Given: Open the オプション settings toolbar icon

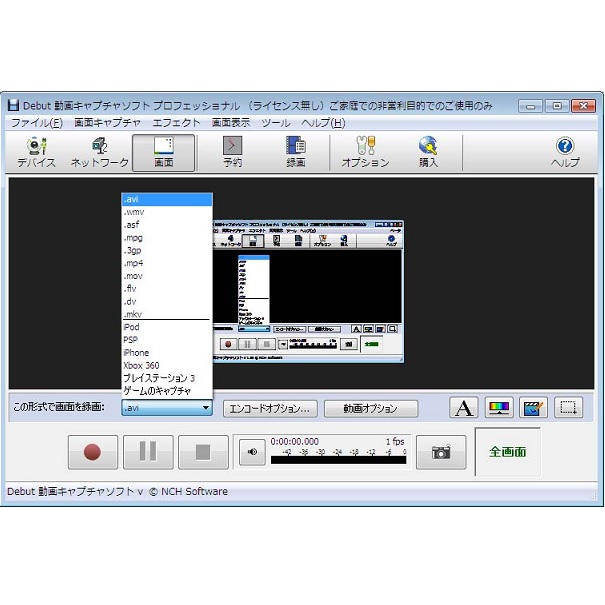Looking at the screenshot, I should coord(365,153).
